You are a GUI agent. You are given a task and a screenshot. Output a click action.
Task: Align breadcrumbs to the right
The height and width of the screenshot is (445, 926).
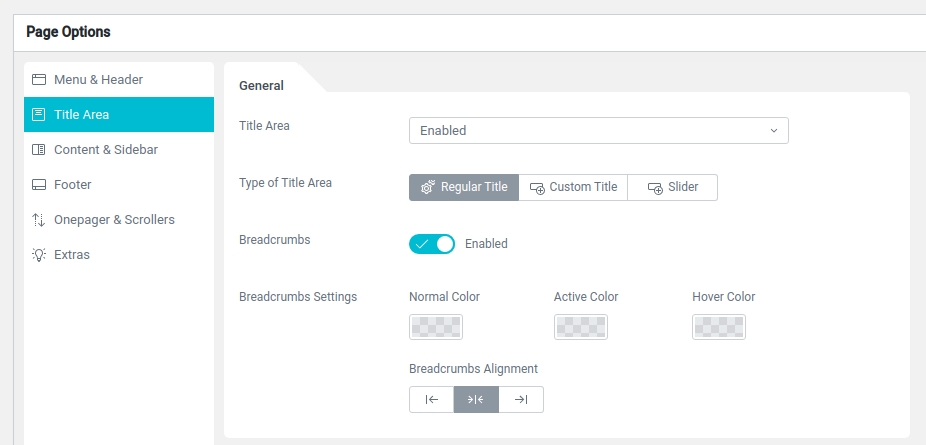(521, 399)
